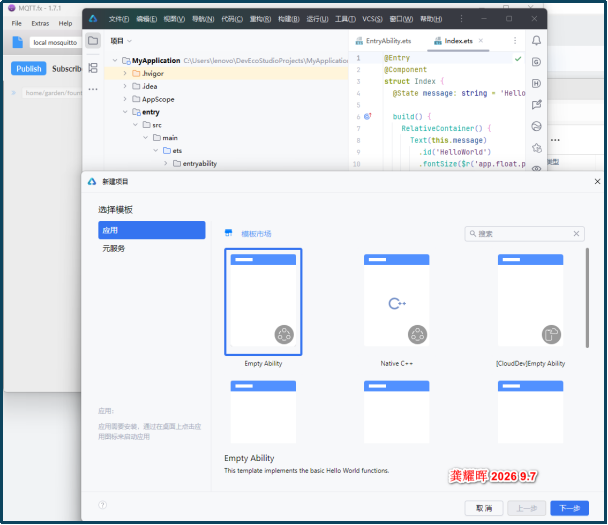Open the 代码(C) menu
608x525 pixels.
[232, 19]
